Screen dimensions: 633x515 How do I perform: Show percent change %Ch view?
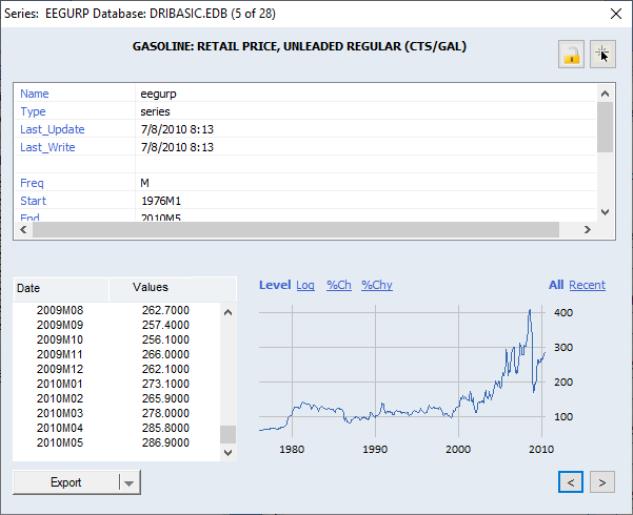[339, 285]
